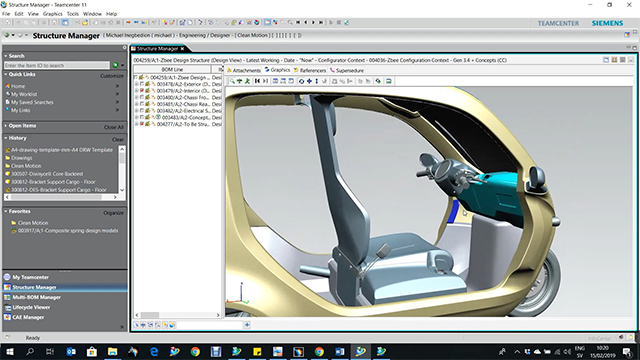This screenshot has height=360, width=640.
Task: Click the green search execute icon
Action: pos(116,65)
